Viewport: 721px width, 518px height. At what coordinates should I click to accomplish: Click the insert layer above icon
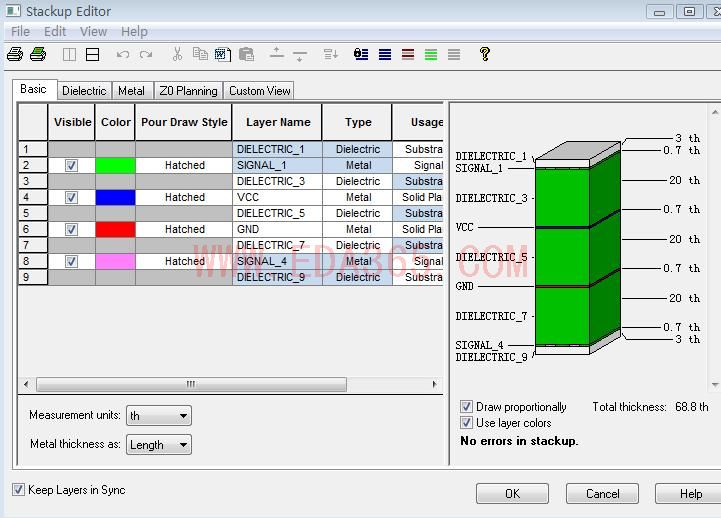(x=276, y=53)
